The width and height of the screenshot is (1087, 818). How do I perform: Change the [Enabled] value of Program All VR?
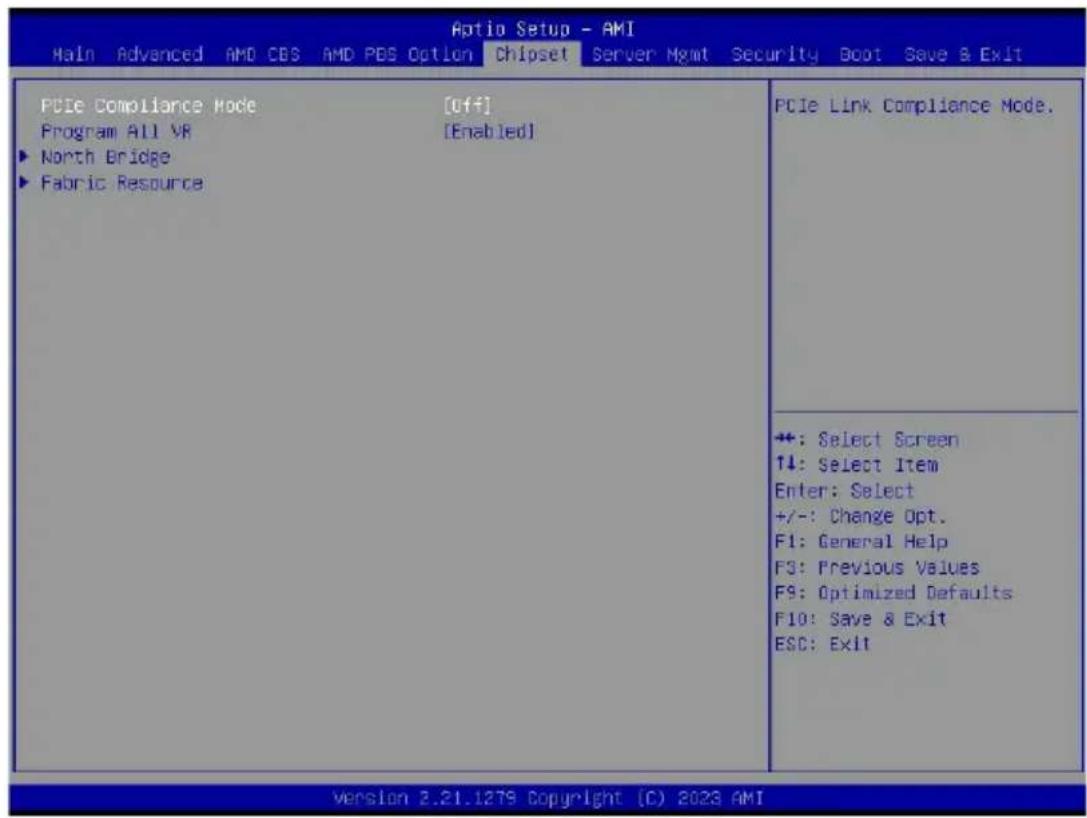[x=489, y=131]
